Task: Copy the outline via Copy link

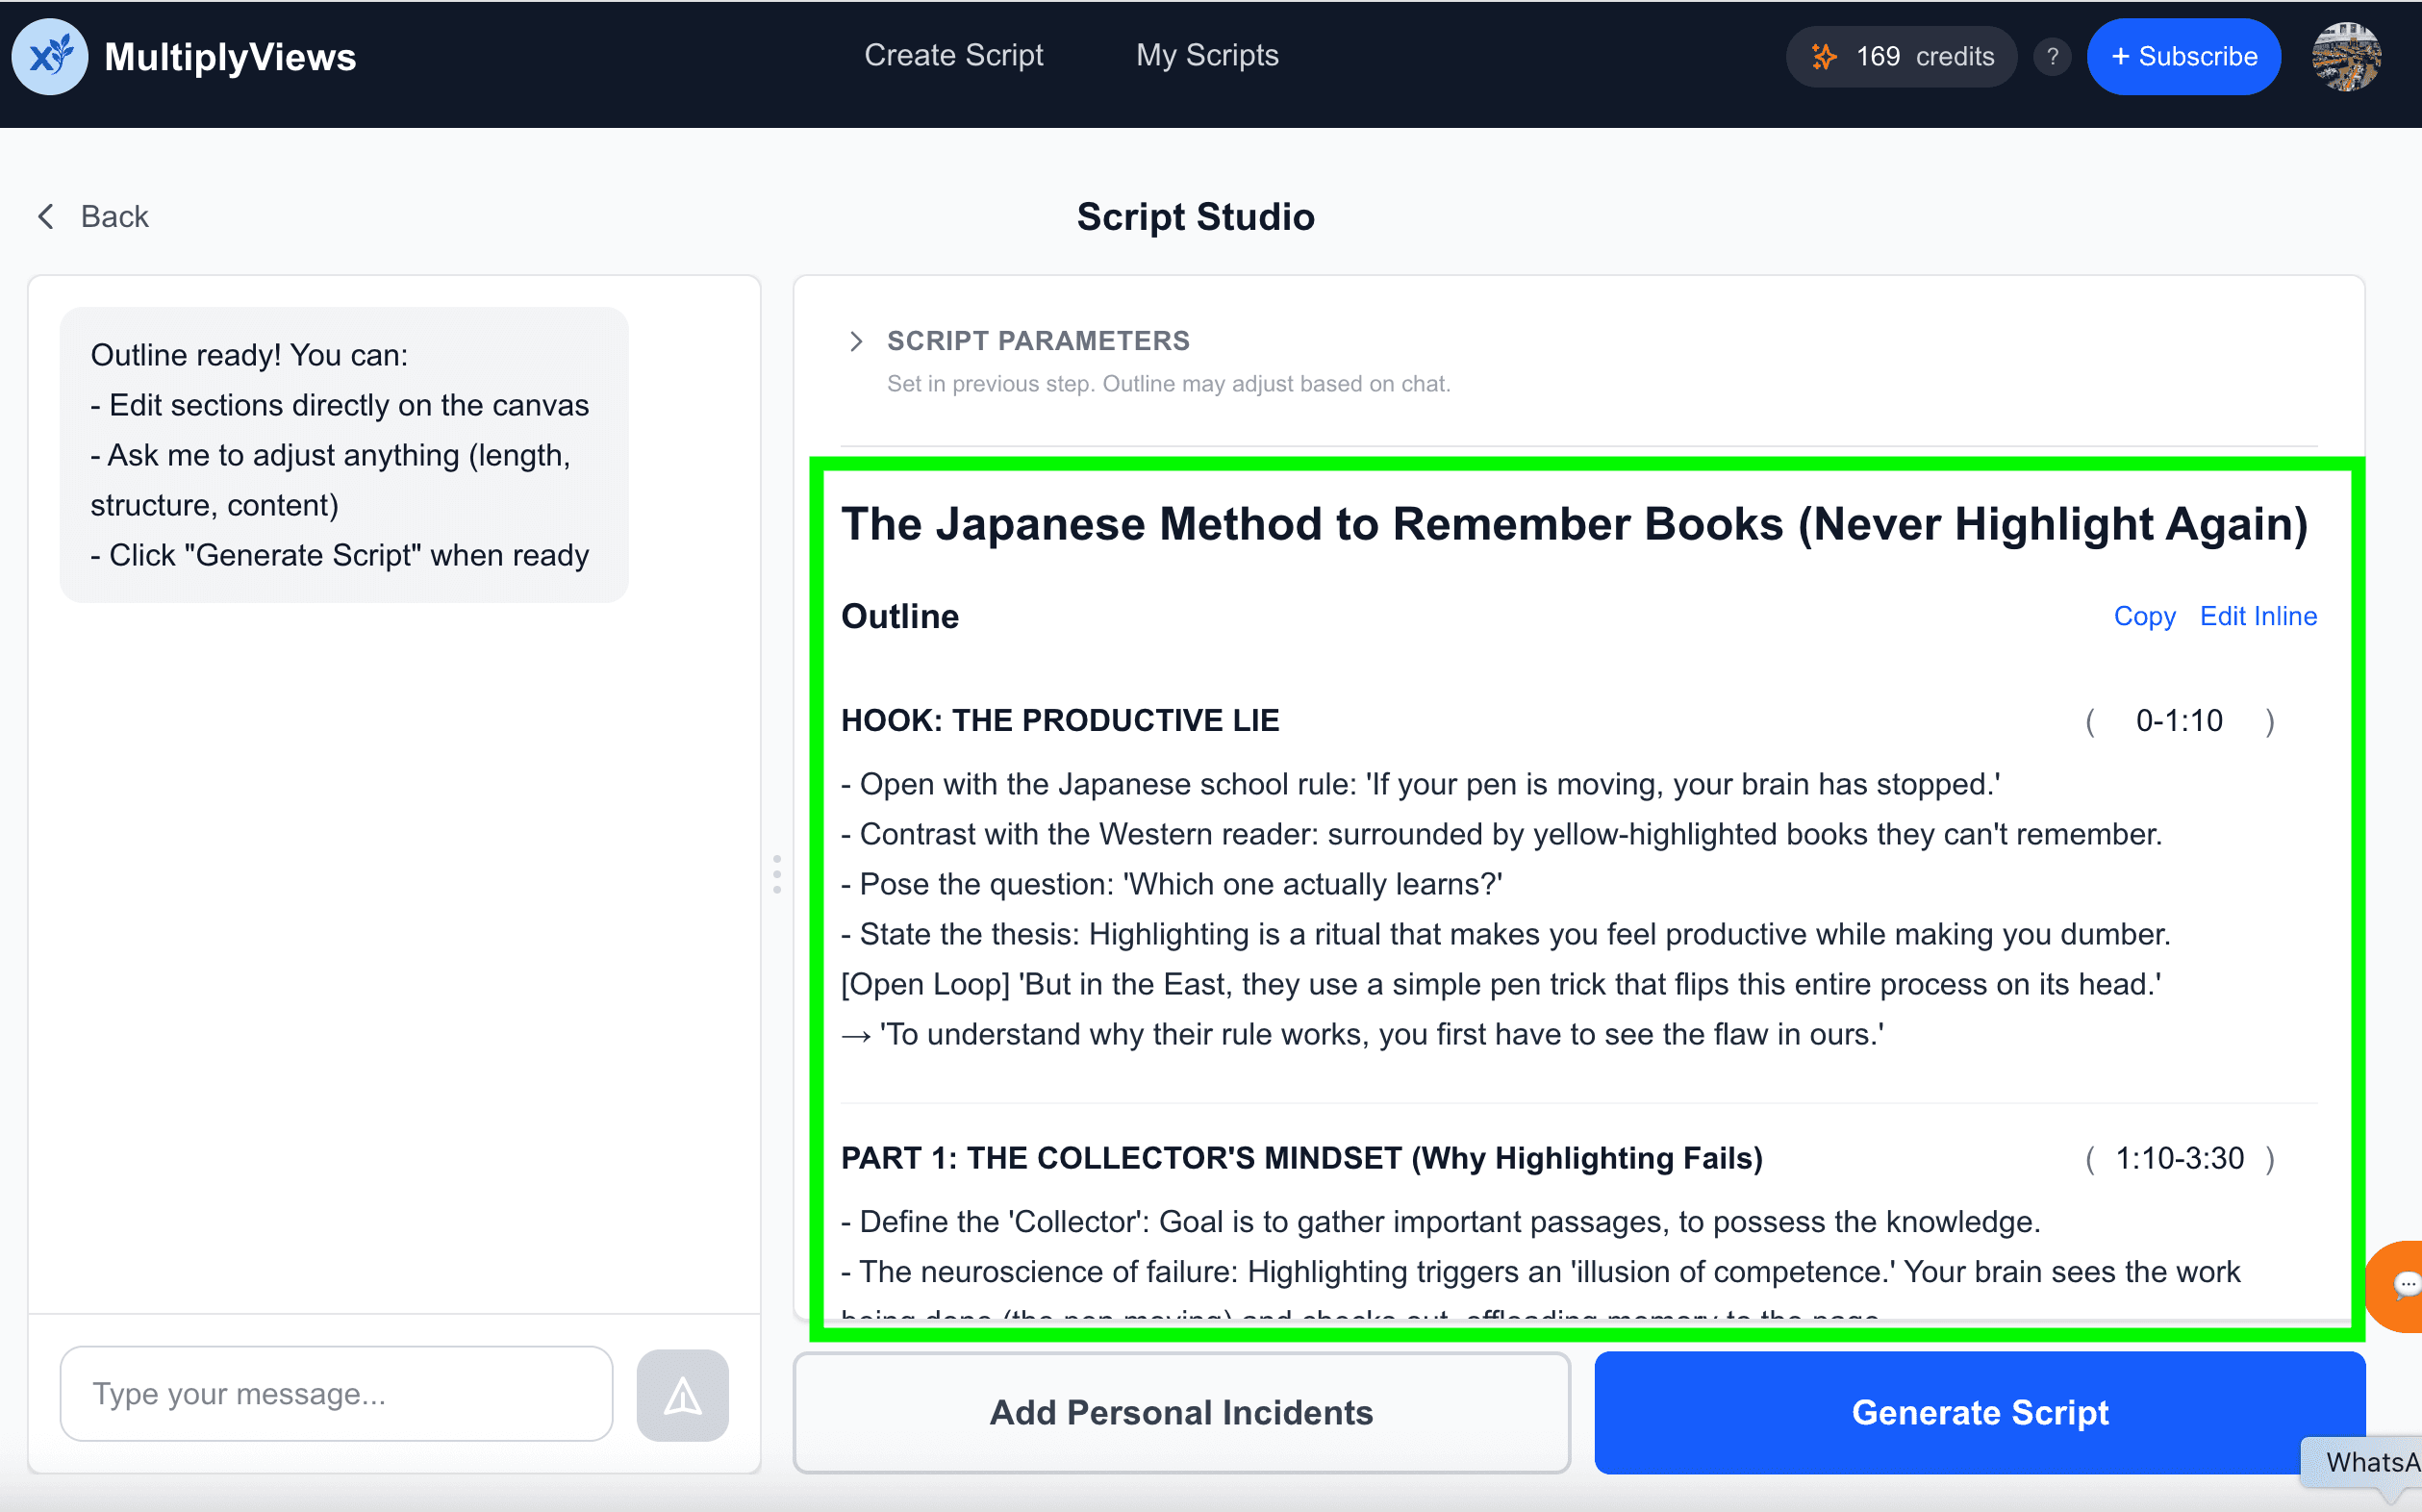Action: point(2144,616)
